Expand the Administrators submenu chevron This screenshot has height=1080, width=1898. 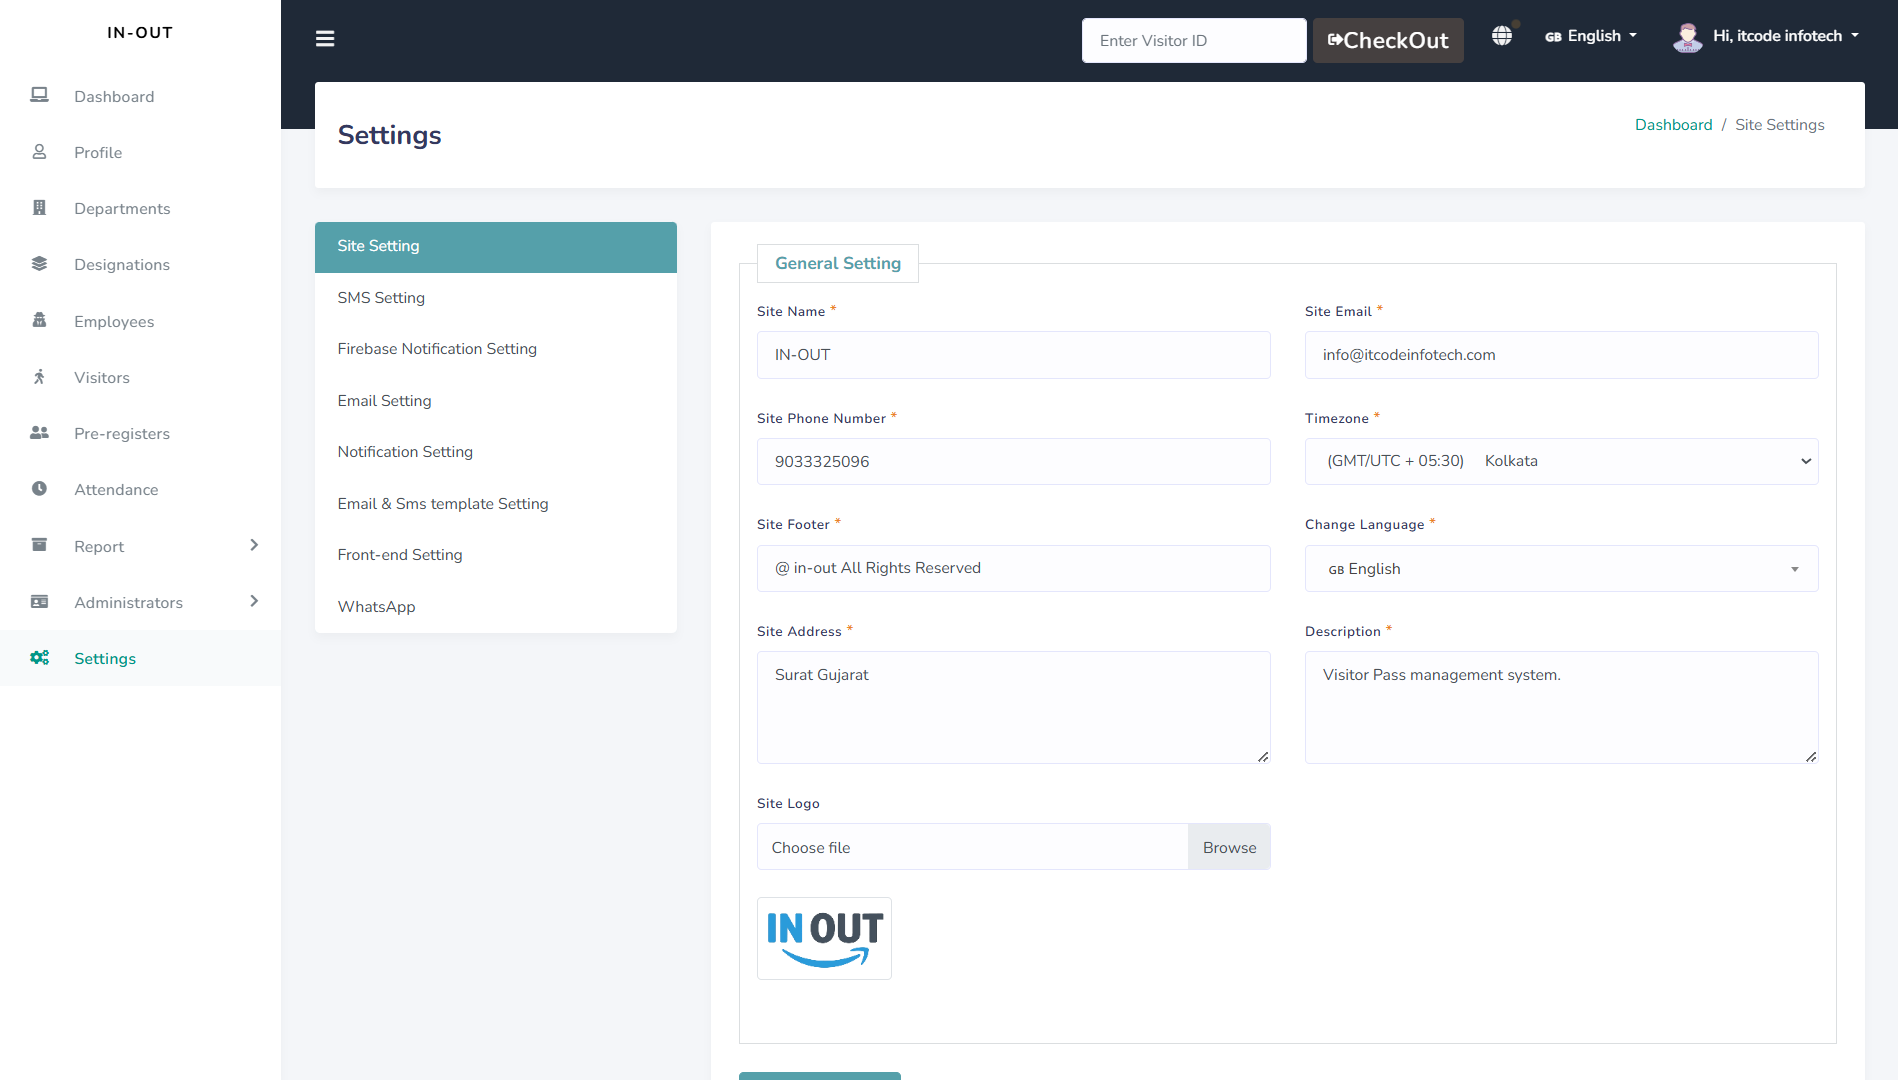(x=254, y=601)
